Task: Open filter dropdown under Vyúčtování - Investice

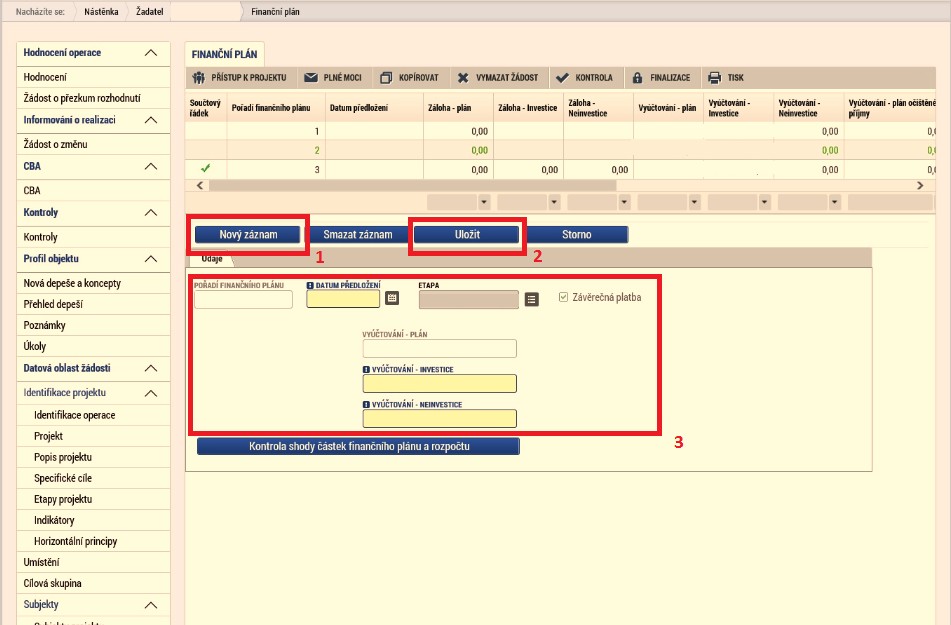Action: (x=765, y=202)
